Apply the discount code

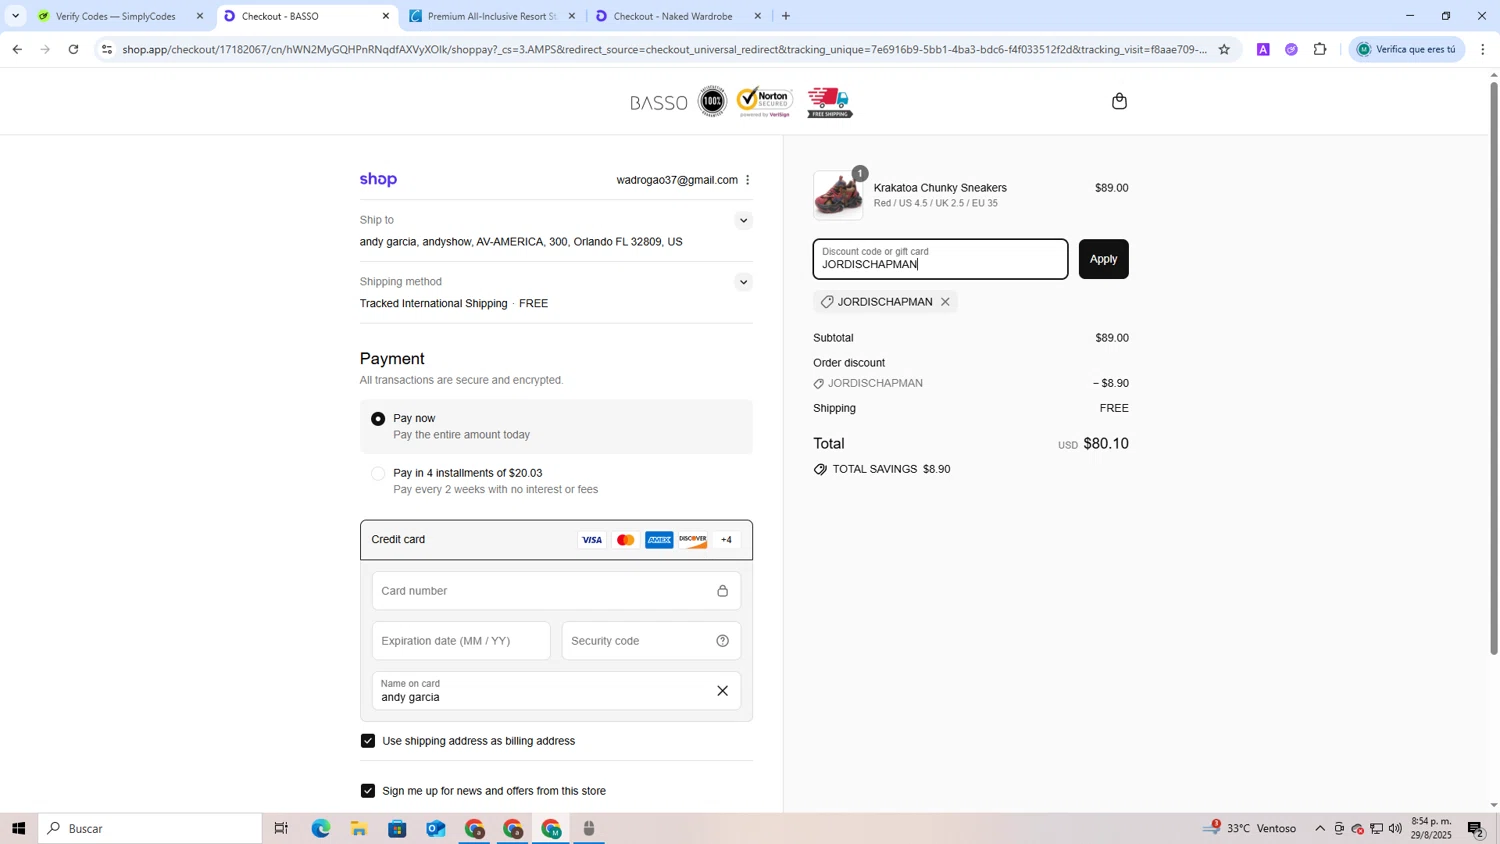(1103, 259)
